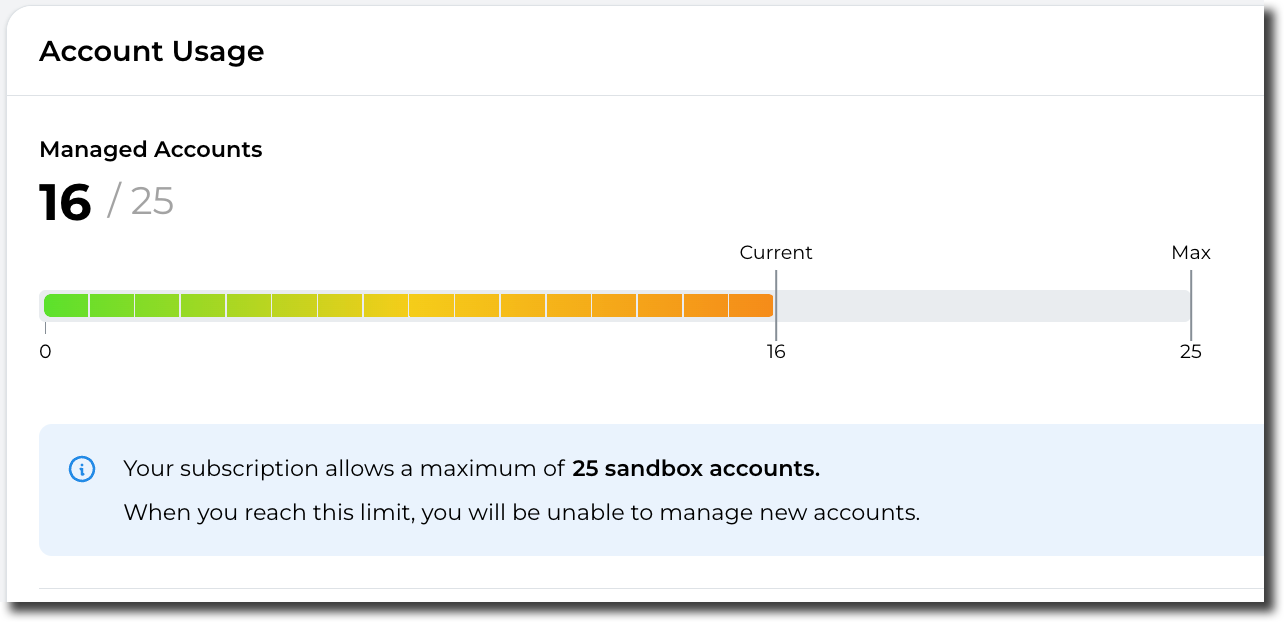Click the Account Usage heading

click(151, 52)
